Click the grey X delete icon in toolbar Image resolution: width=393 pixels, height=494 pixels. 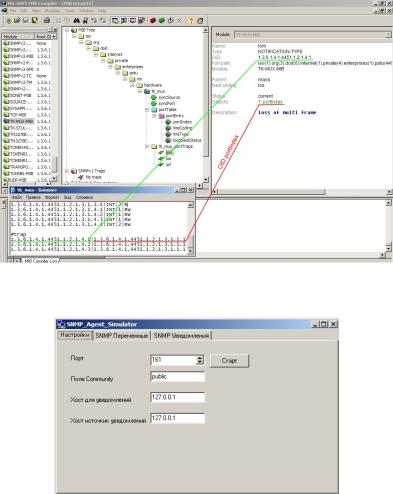179,21
